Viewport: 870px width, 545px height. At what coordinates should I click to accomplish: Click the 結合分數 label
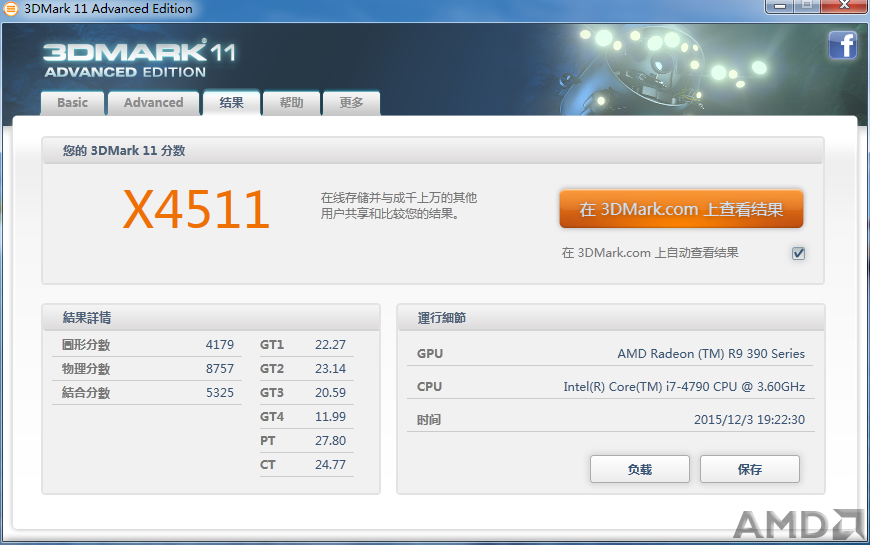[x=86, y=392]
